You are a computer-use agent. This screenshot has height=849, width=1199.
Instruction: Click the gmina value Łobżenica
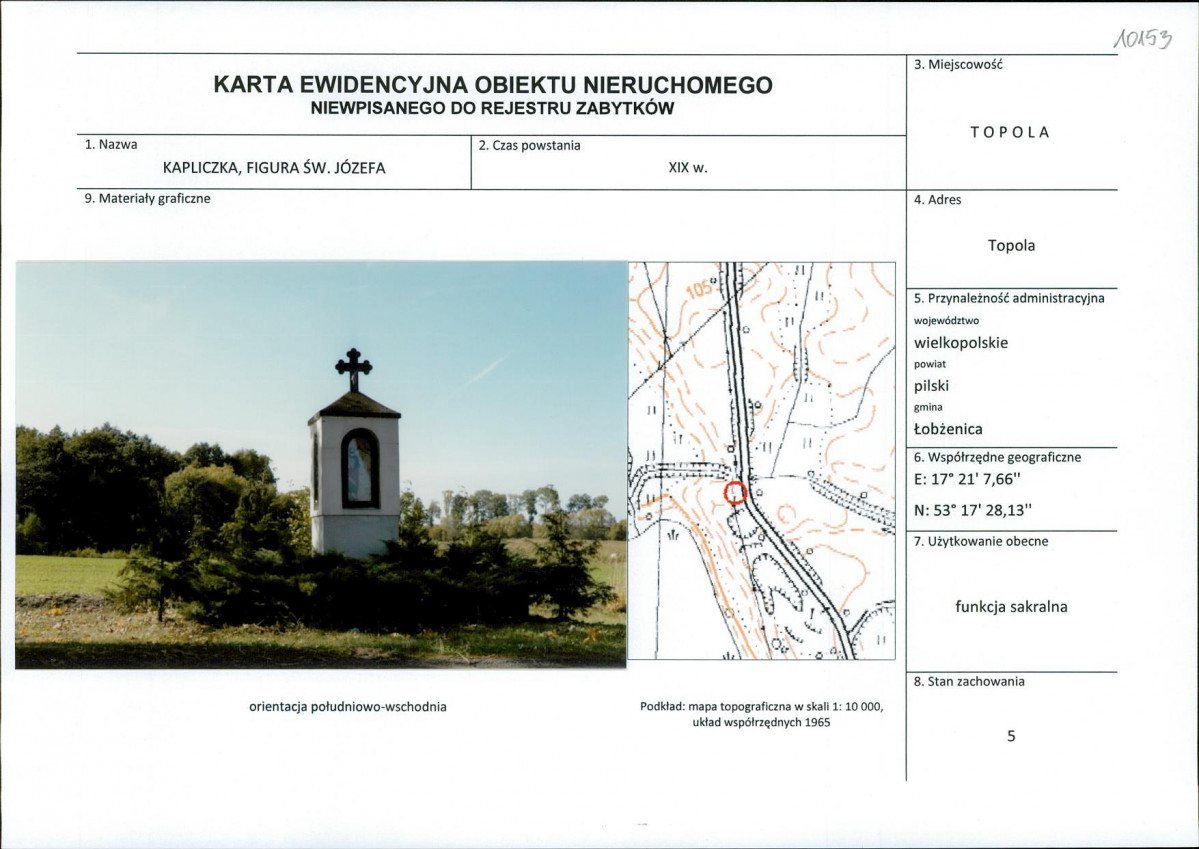tap(951, 428)
